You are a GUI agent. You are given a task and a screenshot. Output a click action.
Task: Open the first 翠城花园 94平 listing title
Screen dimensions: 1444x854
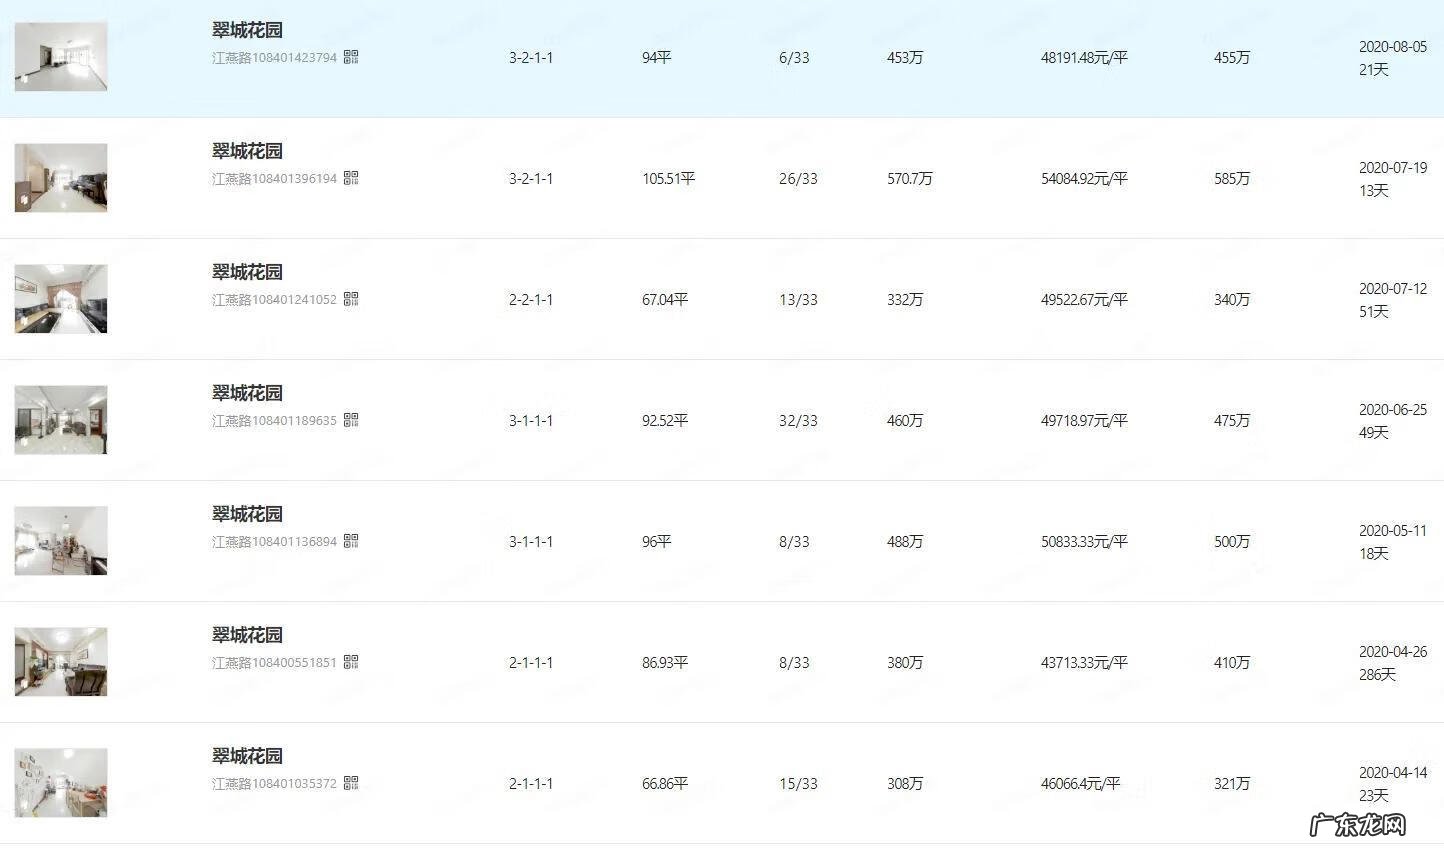[246, 30]
